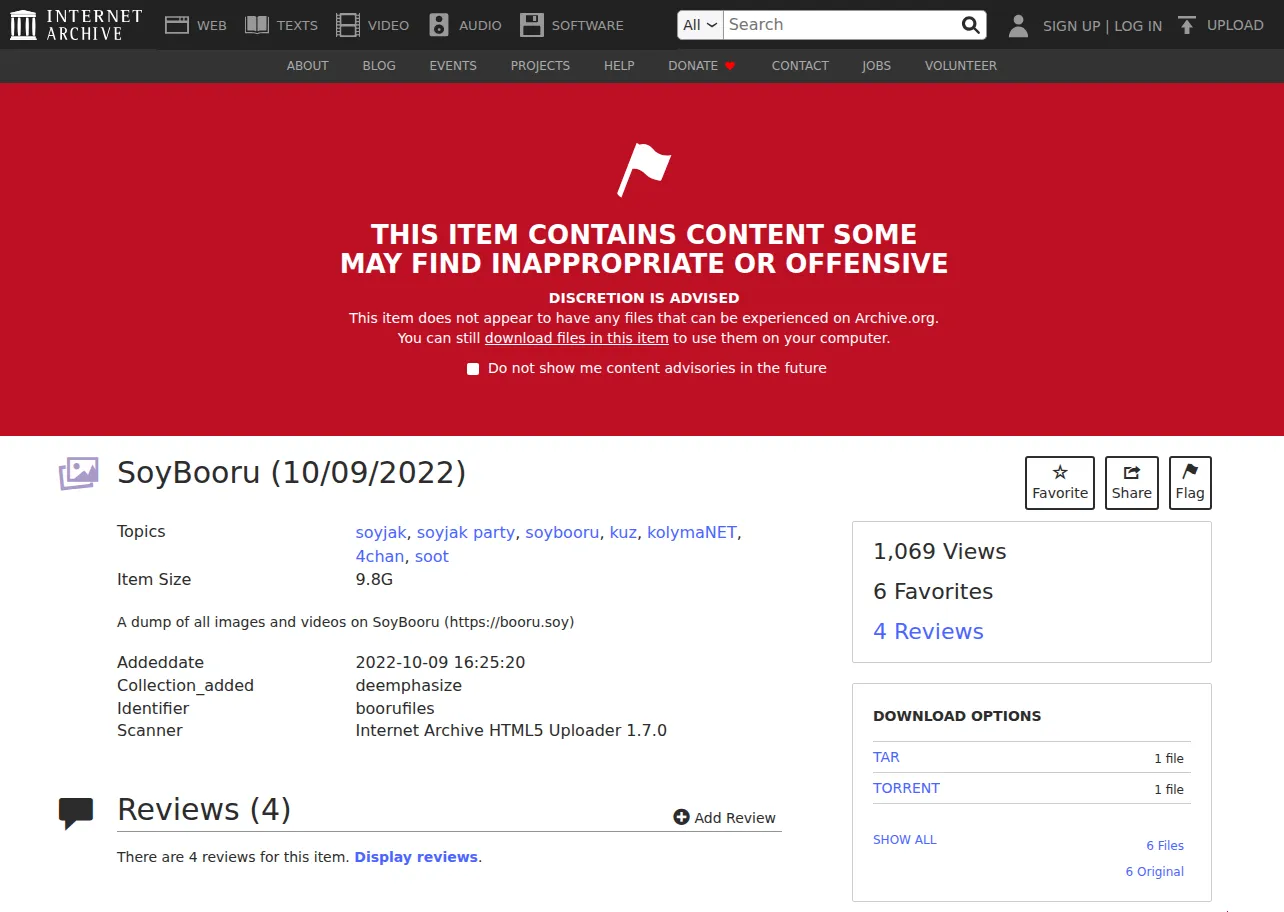Open the 'soot' topic link
1284x912 pixels.
pyautogui.click(x=432, y=556)
